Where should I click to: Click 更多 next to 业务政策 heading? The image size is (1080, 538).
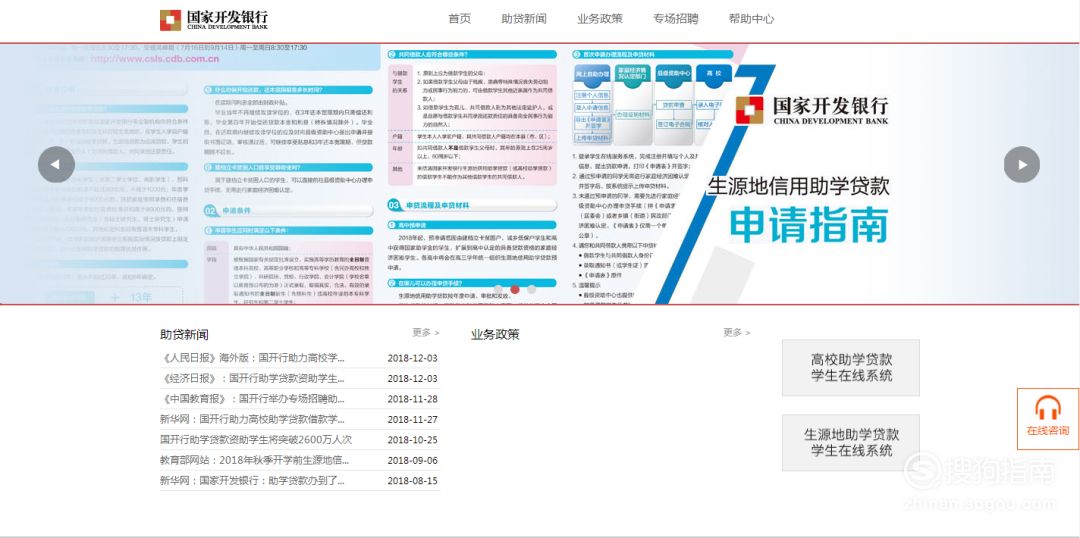[736, 333]
